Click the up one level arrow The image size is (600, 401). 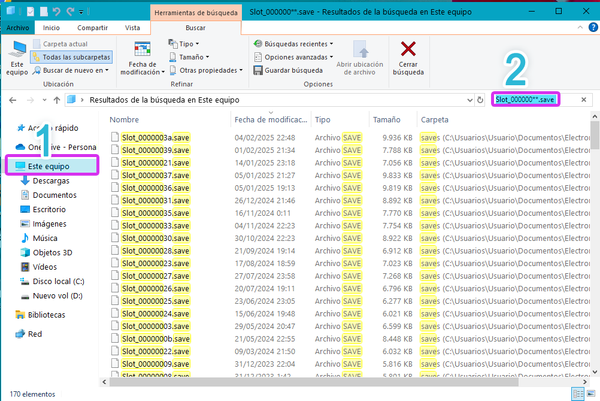pyautogui.click(x=57, y=100)
